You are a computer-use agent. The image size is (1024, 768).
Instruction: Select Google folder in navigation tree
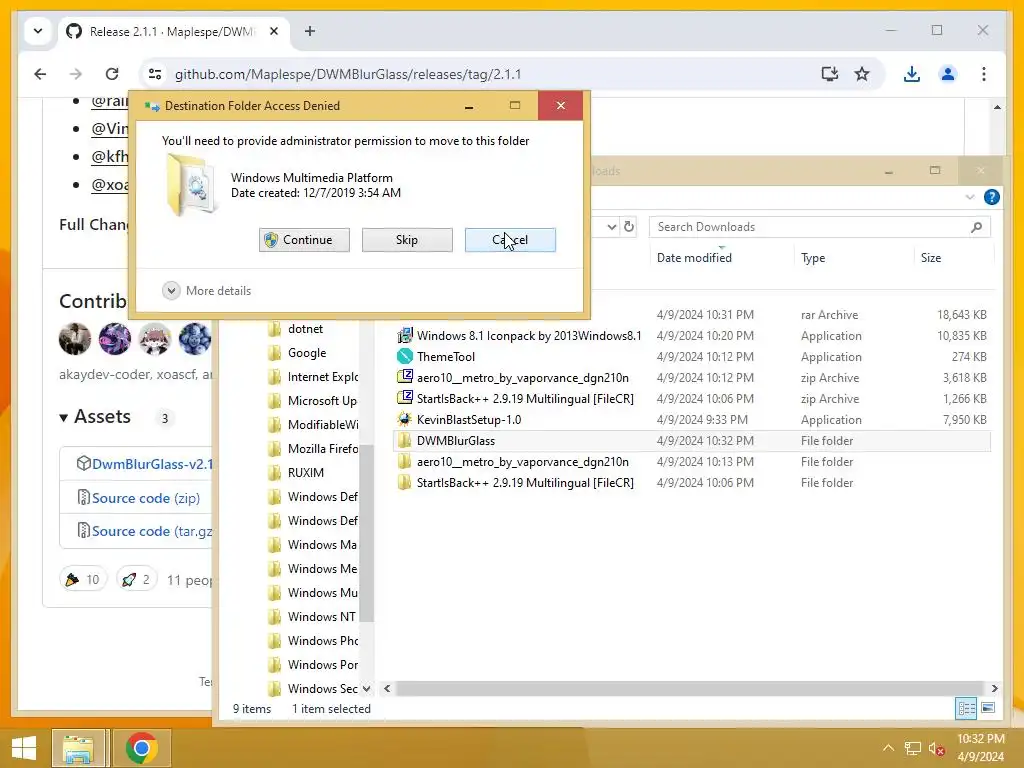click(306, 353)
